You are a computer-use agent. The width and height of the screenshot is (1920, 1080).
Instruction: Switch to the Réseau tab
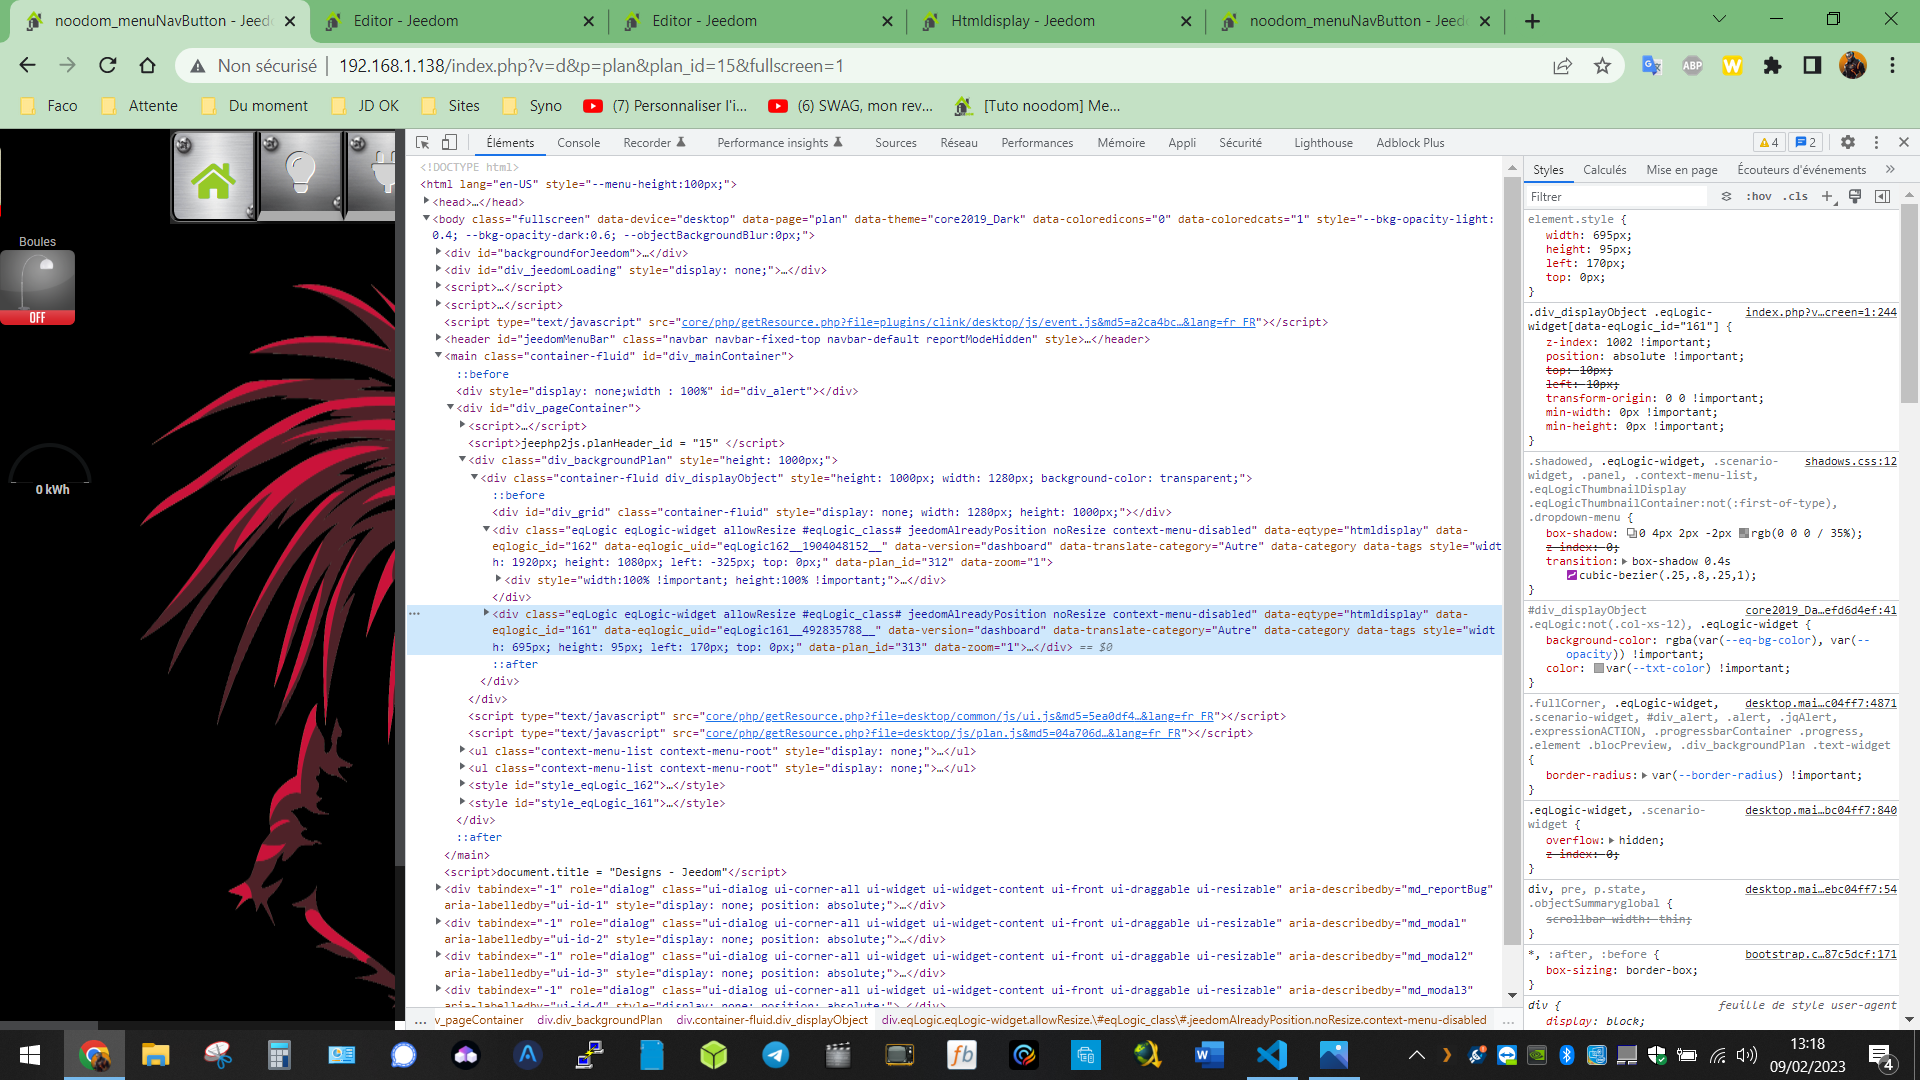click(958, 143)
